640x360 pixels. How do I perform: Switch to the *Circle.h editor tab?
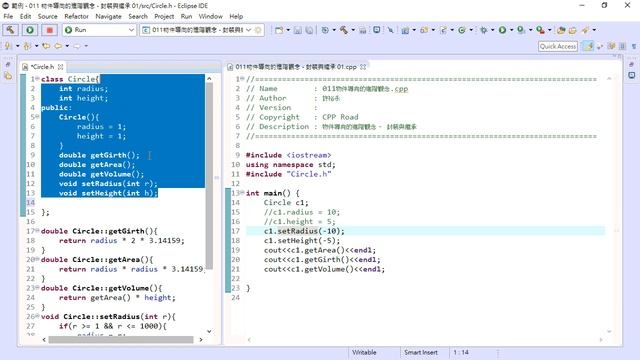42,67
